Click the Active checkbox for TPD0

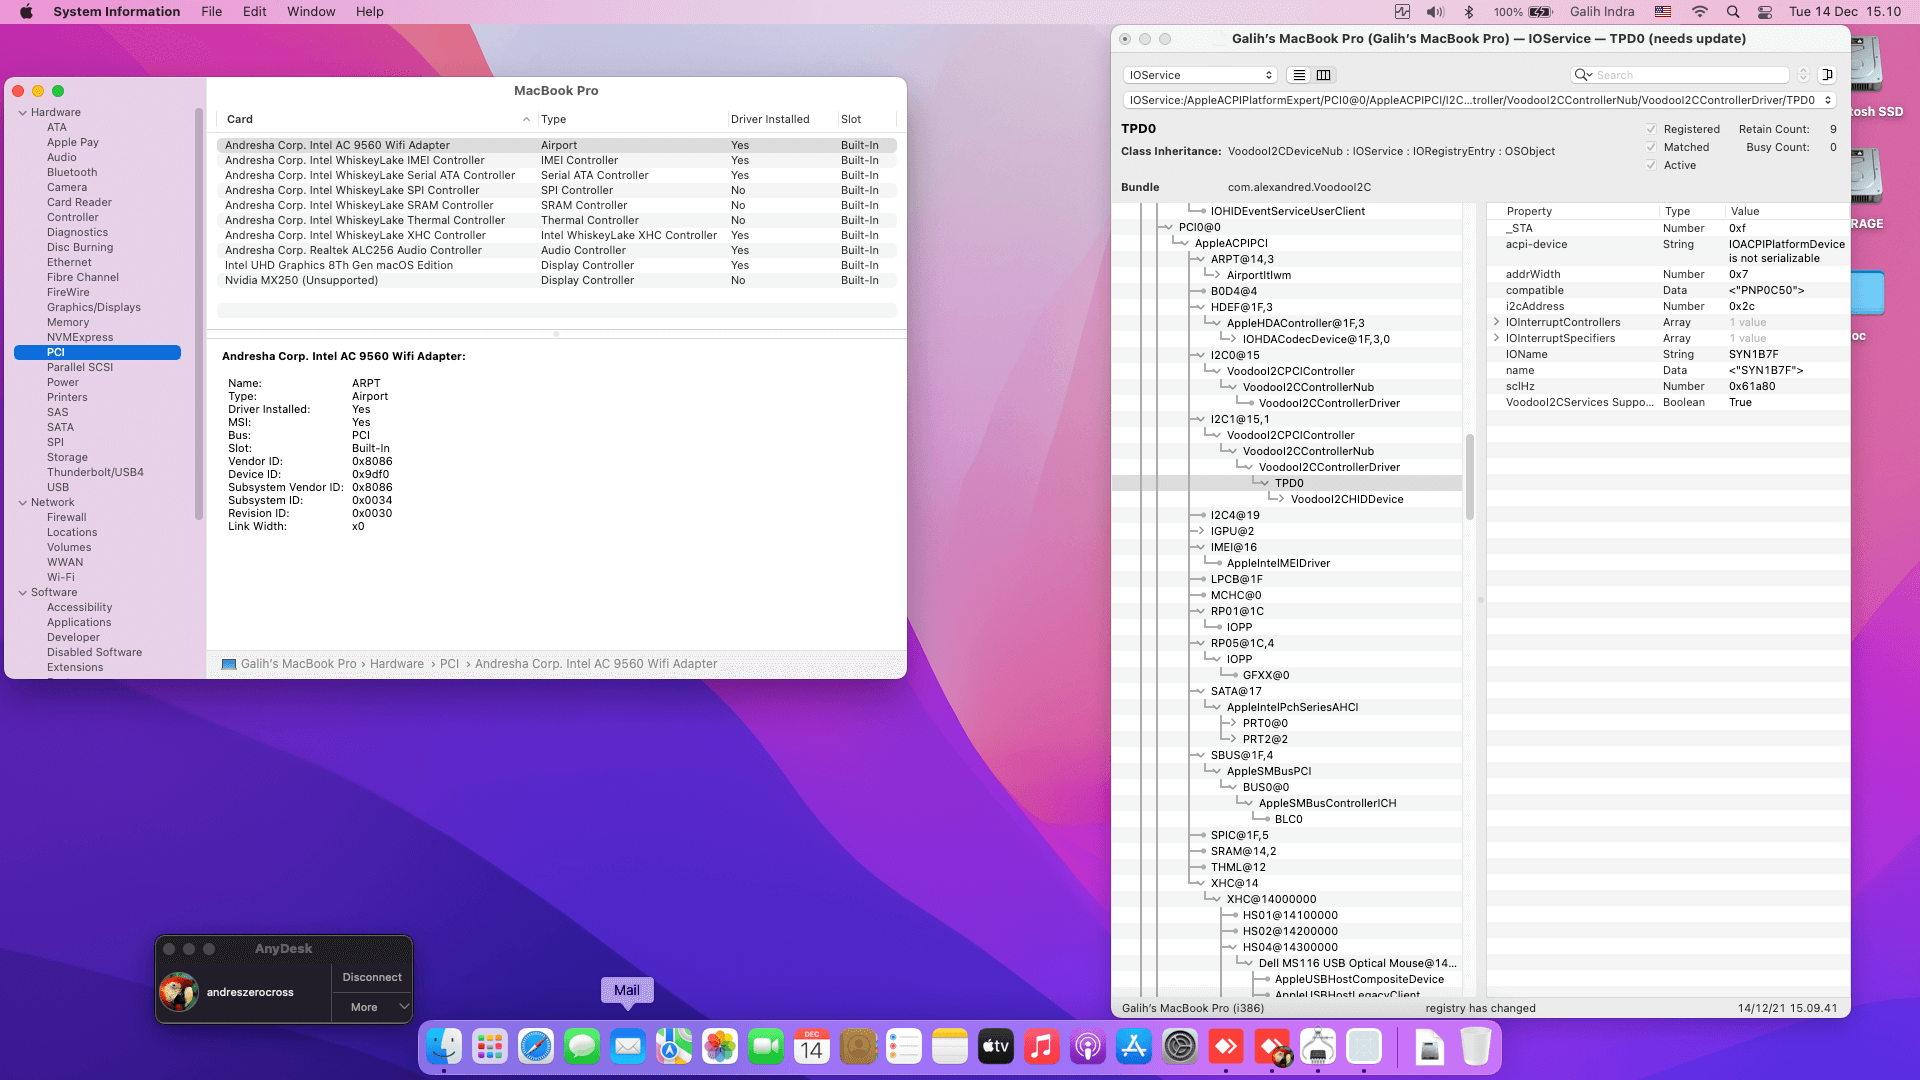coord(1652,165)
